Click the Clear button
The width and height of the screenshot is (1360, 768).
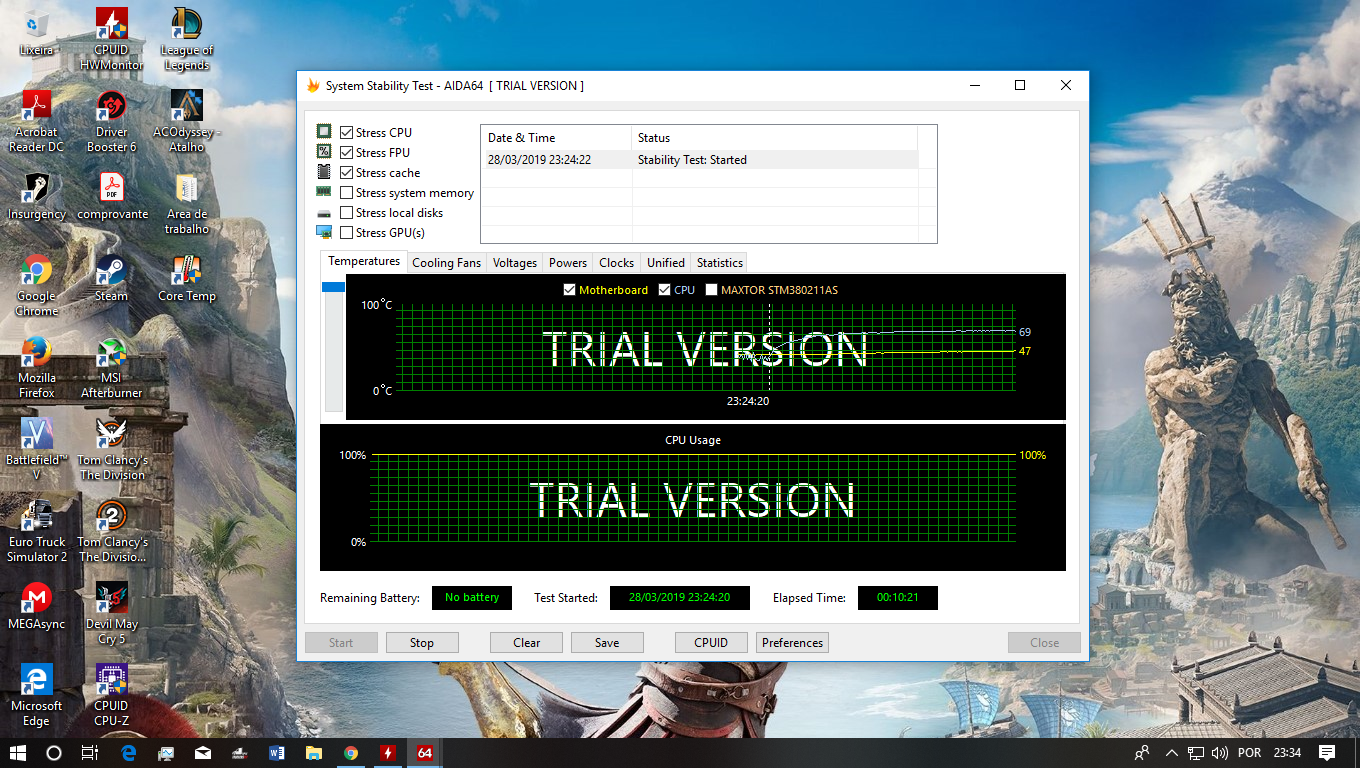[x=526, y=643]
